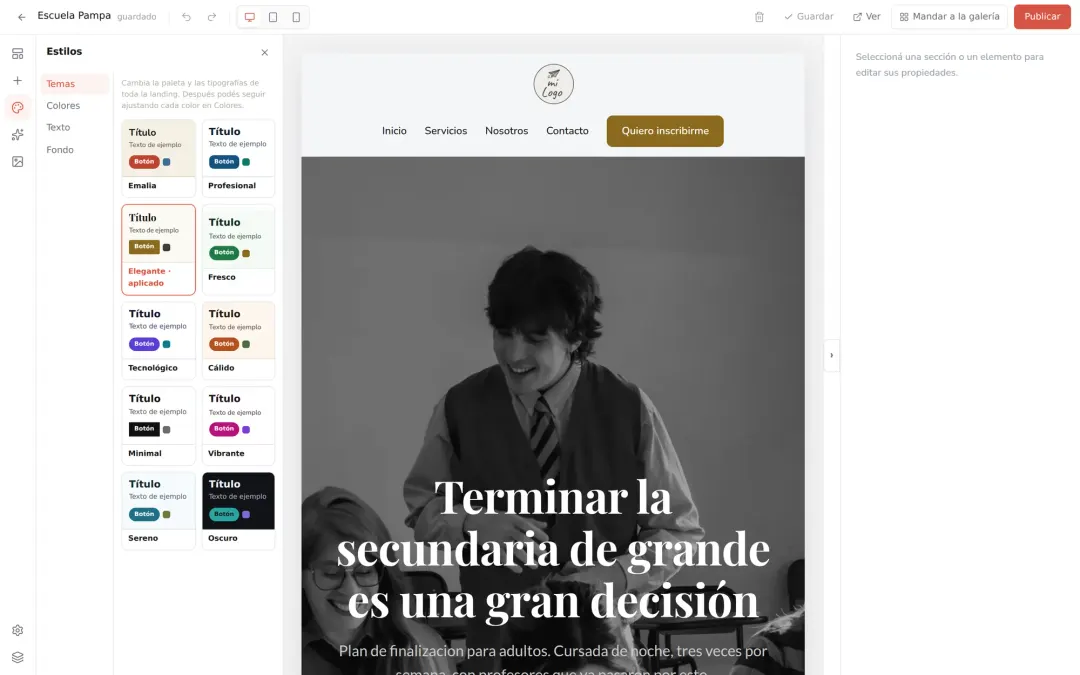Click the Contacto nav link
The height and width of the screenshot is (675, 1080).
[567, 131]
